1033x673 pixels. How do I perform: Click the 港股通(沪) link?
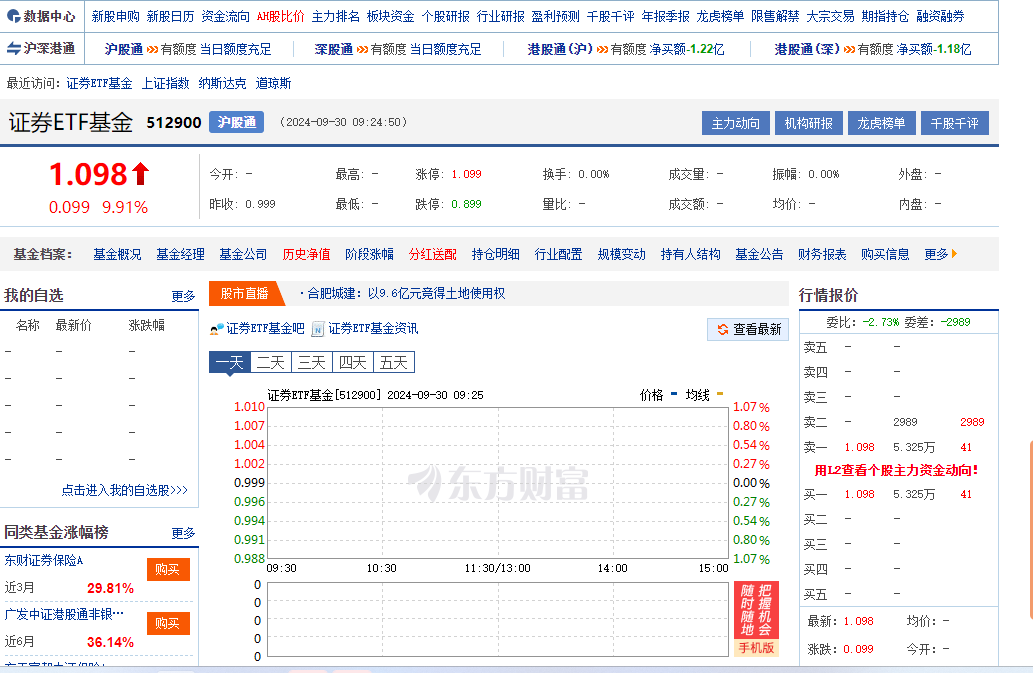tap(560, 49)
